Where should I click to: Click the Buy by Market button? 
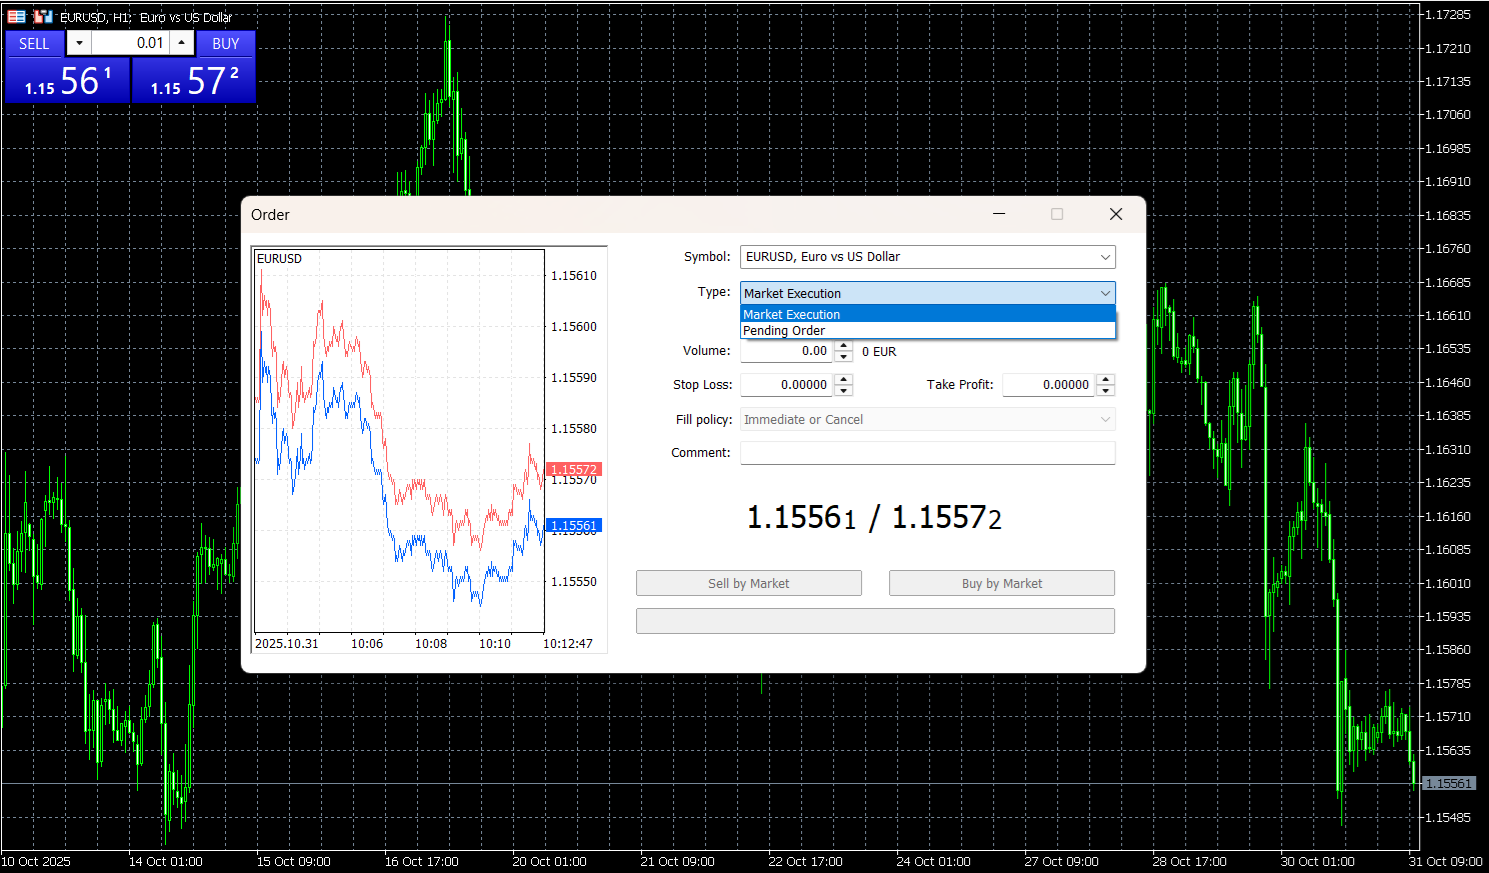click(x=1002, y=583)
